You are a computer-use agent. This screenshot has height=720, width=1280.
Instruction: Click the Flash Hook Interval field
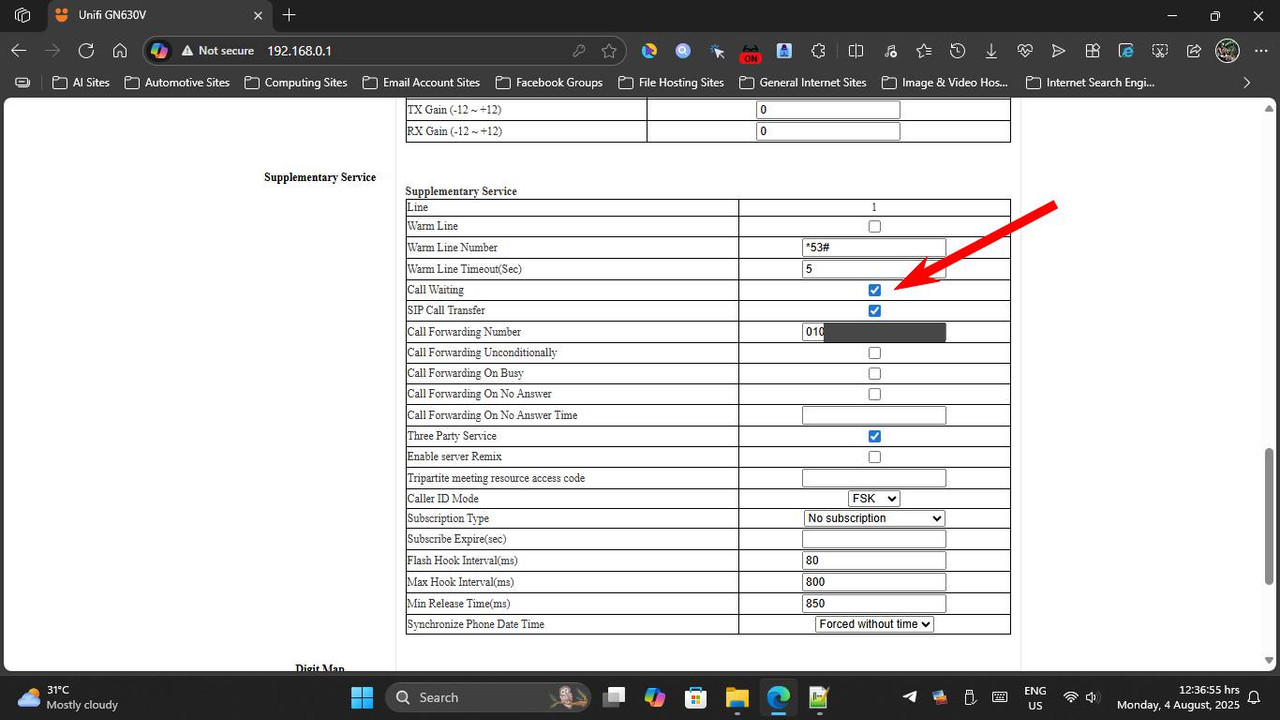tap(874, 561)
